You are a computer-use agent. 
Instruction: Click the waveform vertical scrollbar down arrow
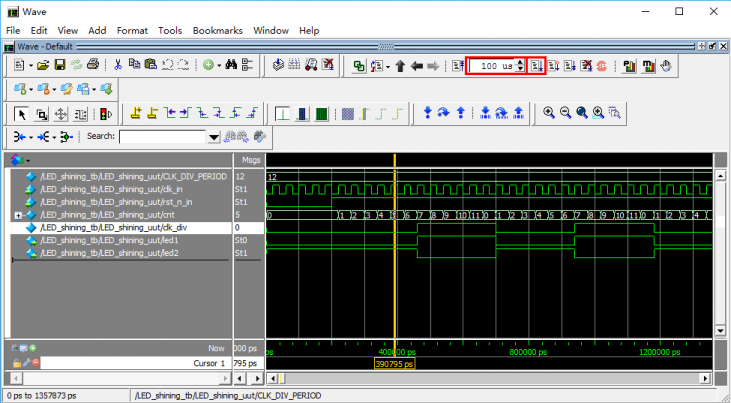[x=720, y=331]
